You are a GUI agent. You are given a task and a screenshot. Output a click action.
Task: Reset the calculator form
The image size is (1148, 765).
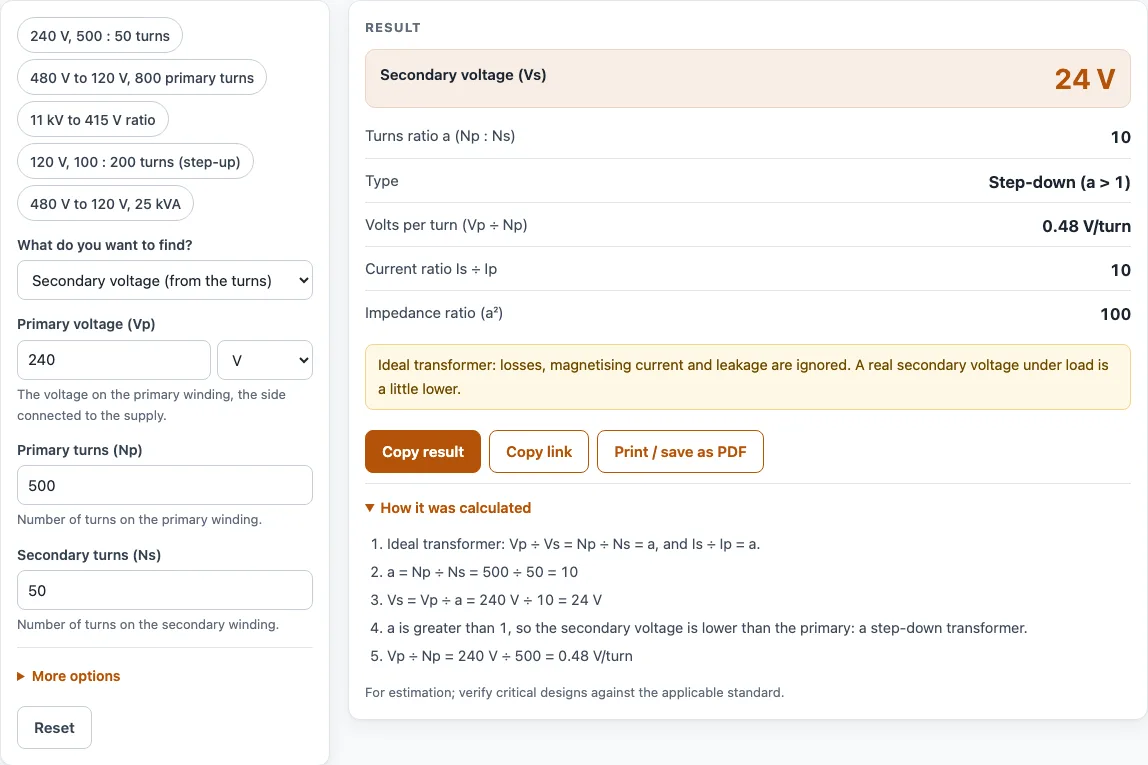point(54,728)
